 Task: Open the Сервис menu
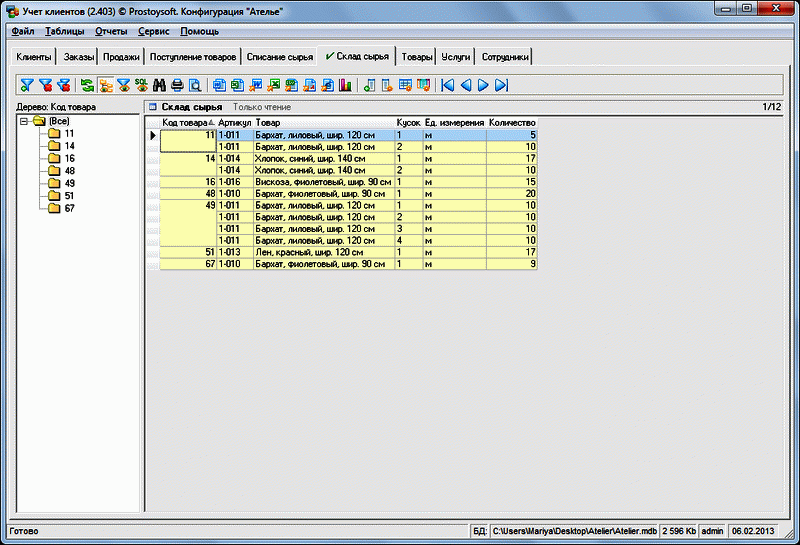[153, 31]
